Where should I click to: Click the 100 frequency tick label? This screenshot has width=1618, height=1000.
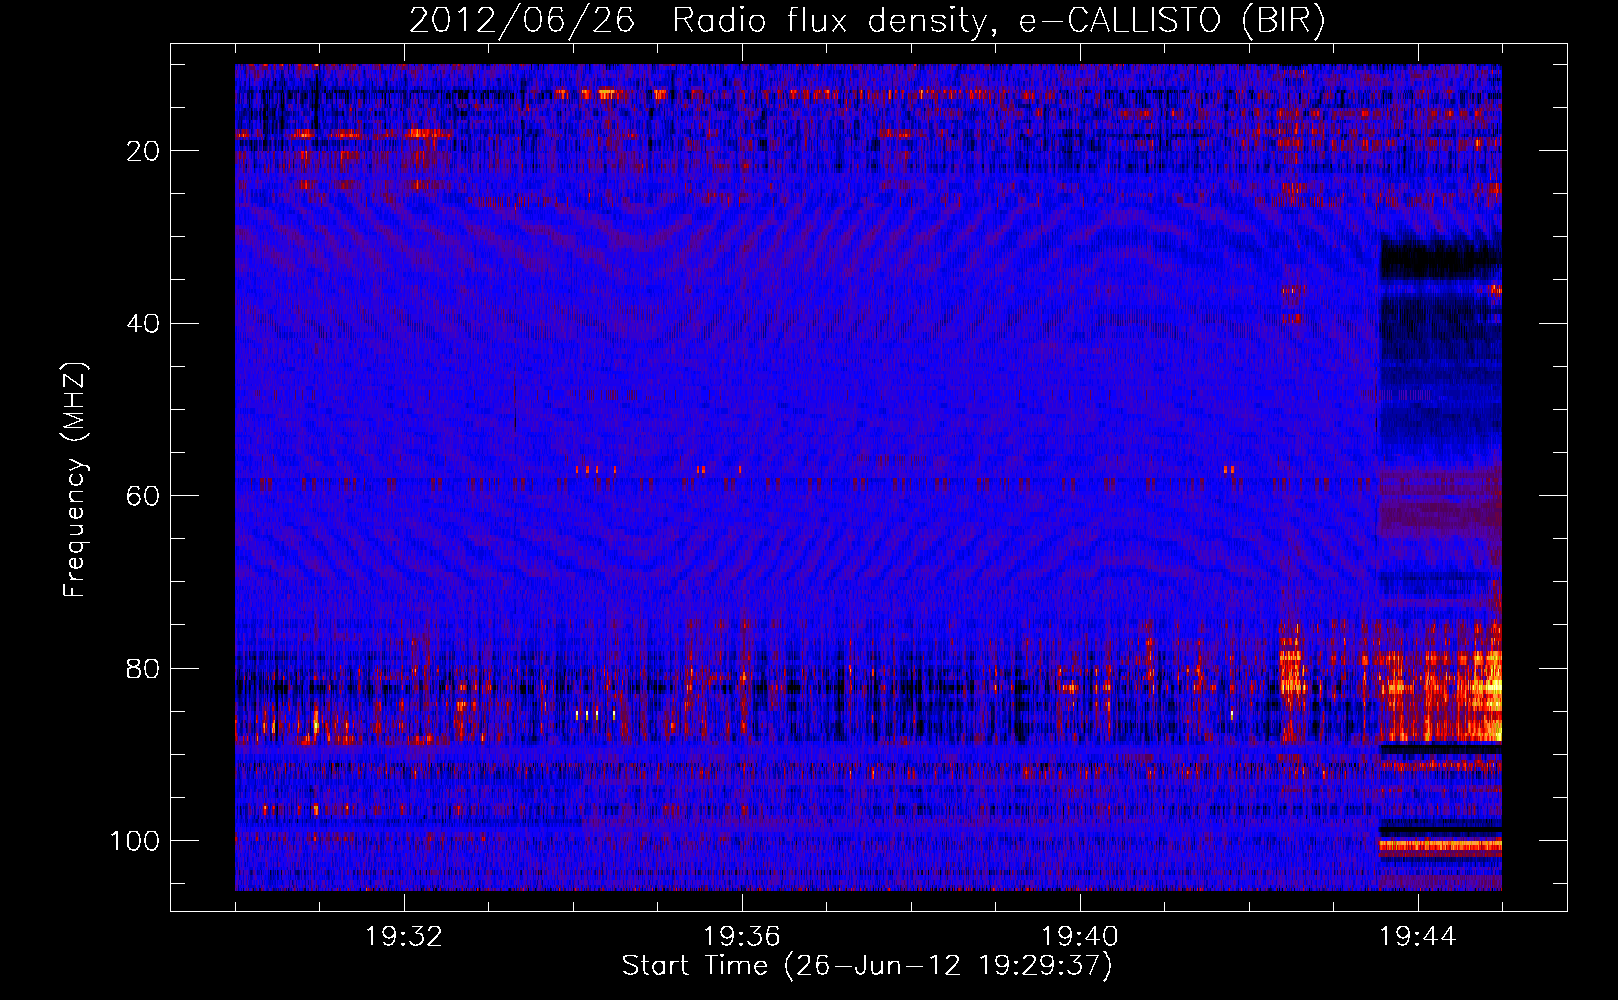135,841
